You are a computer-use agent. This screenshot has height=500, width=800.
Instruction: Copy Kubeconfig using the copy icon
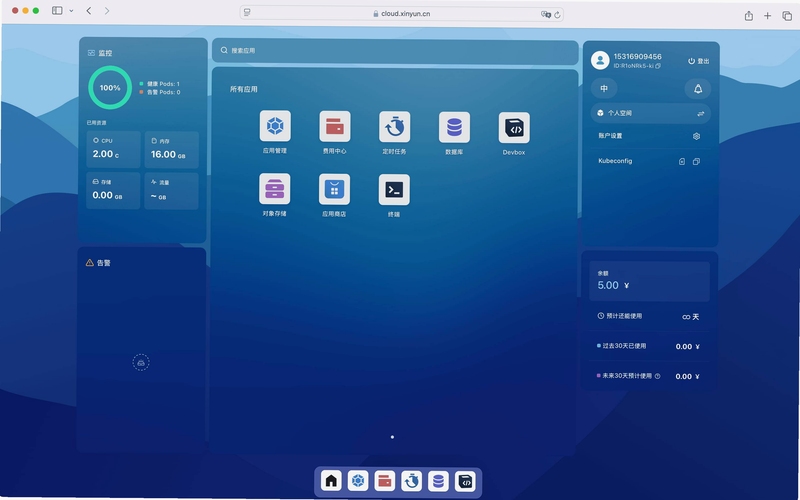pyautogui.click(x=696, y=161)
